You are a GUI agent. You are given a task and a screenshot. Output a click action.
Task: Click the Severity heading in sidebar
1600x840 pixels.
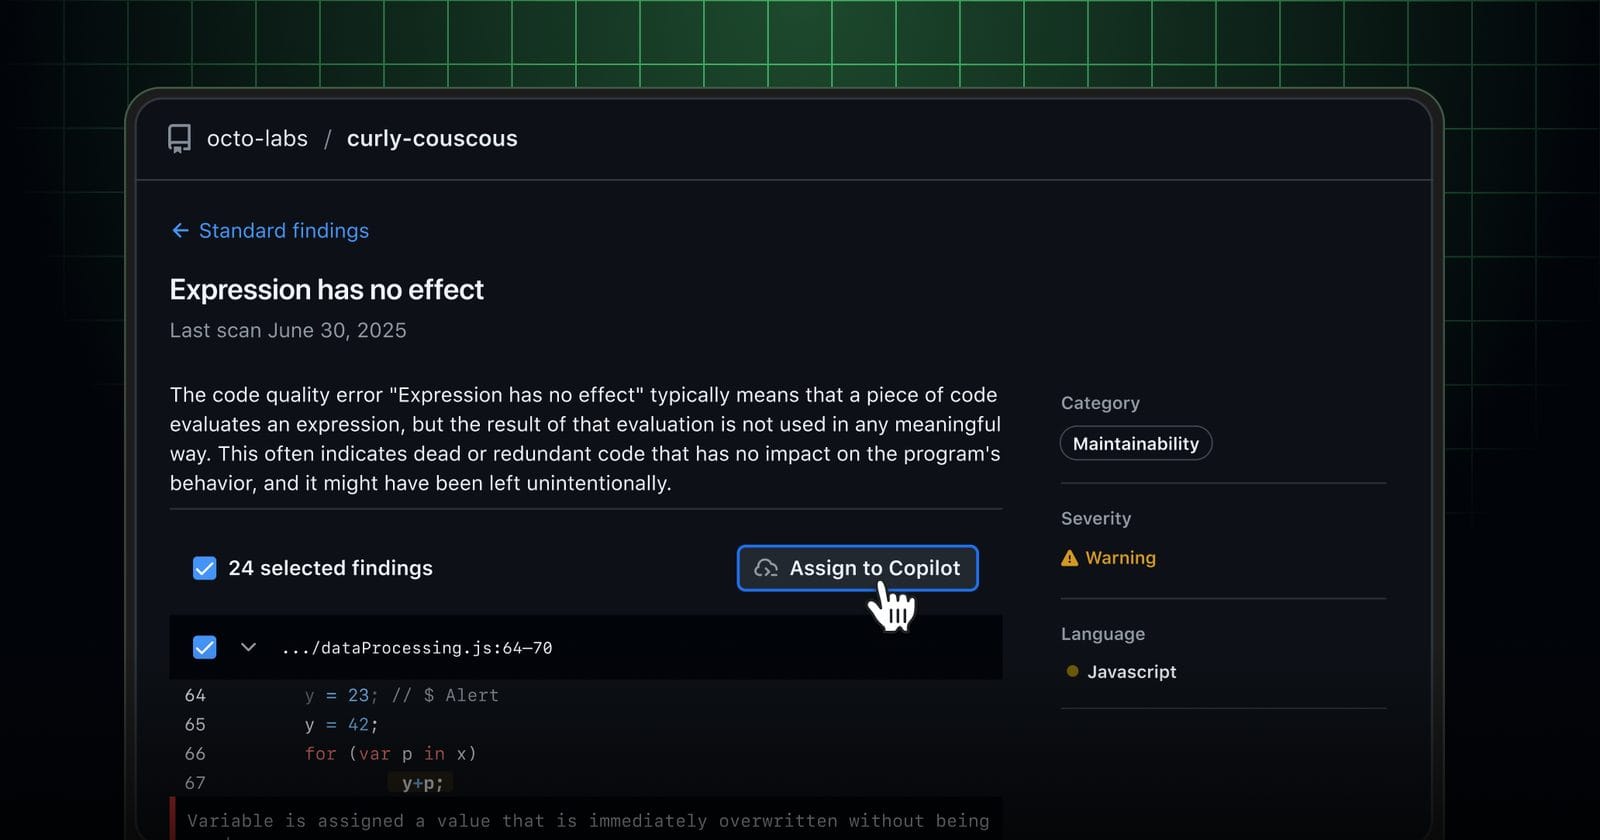1096,518
